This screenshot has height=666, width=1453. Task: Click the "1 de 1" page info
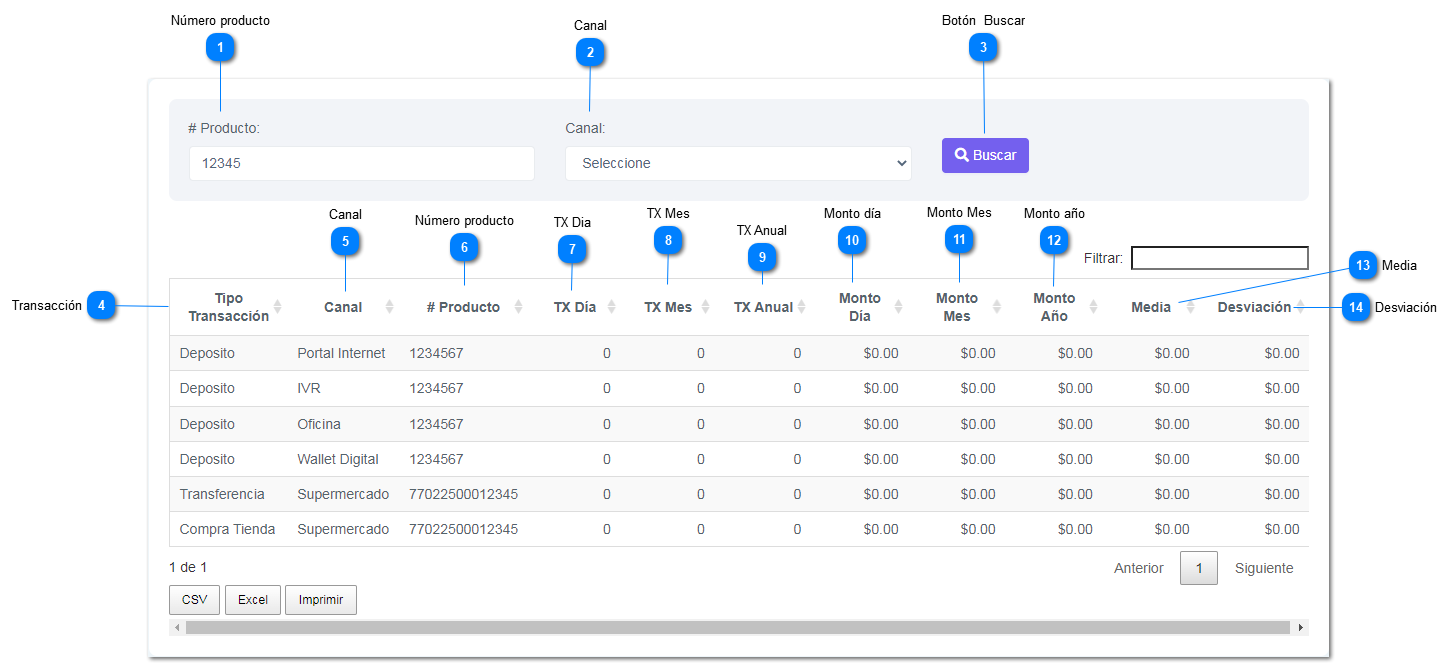(x=188, y=567)
